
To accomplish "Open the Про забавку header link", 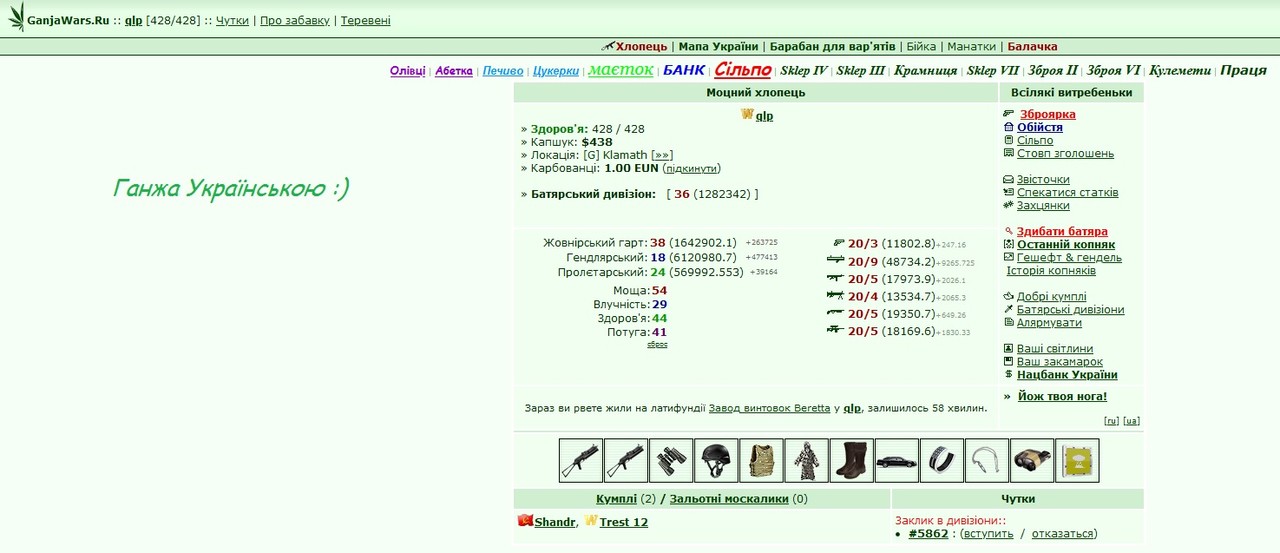I will 295,20.
